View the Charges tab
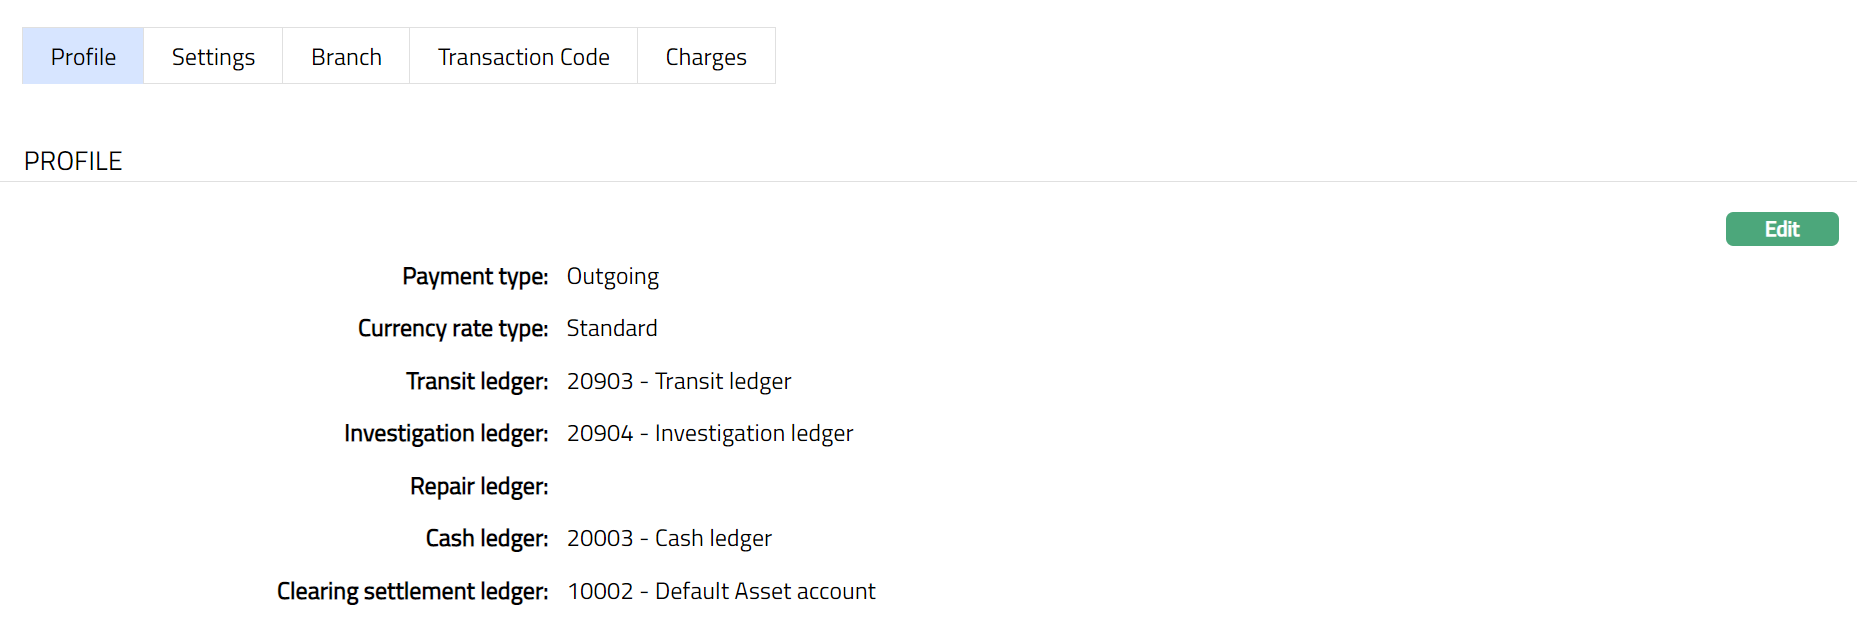Viewport: 1857px width, 621px height. point(706,57)
